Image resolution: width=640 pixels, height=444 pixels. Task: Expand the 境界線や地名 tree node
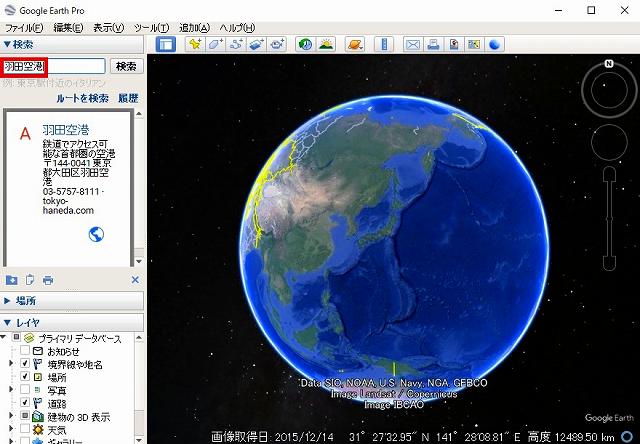[x=11, y=363]
